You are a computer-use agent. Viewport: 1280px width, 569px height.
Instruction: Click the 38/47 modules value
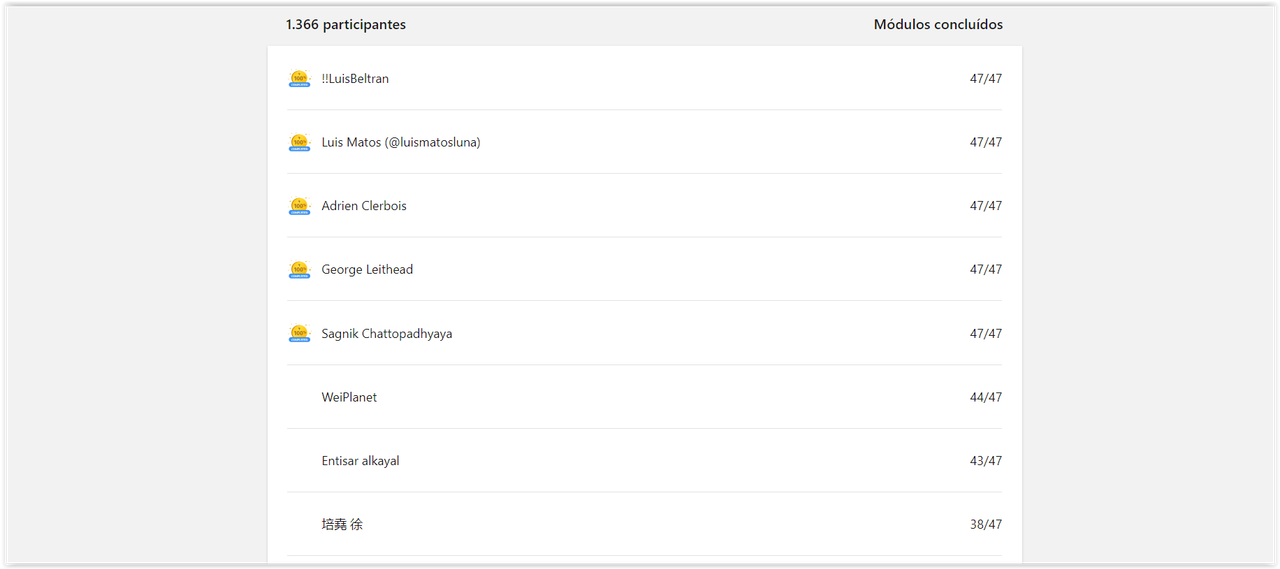985,524
